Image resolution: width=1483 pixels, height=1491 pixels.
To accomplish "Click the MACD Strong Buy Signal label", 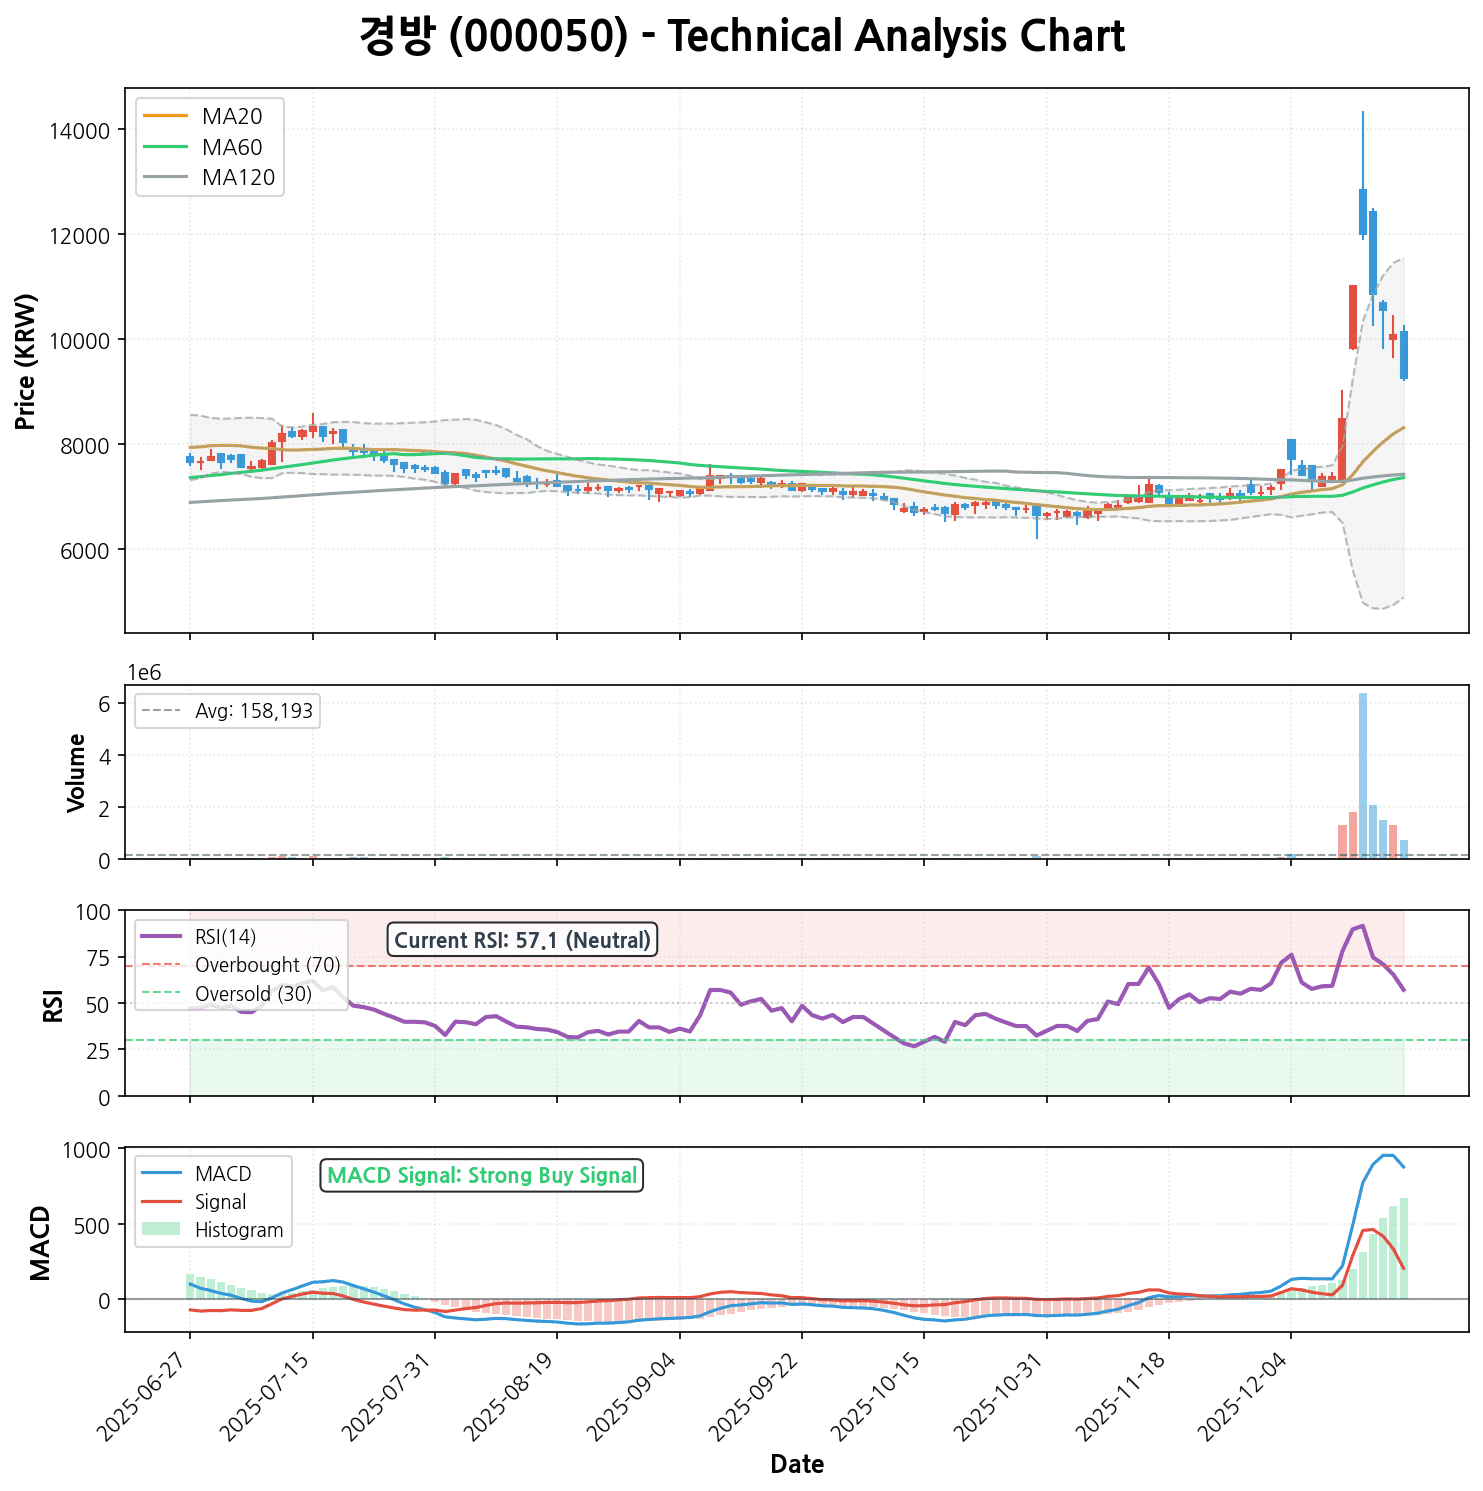I will pos(481,1176).
